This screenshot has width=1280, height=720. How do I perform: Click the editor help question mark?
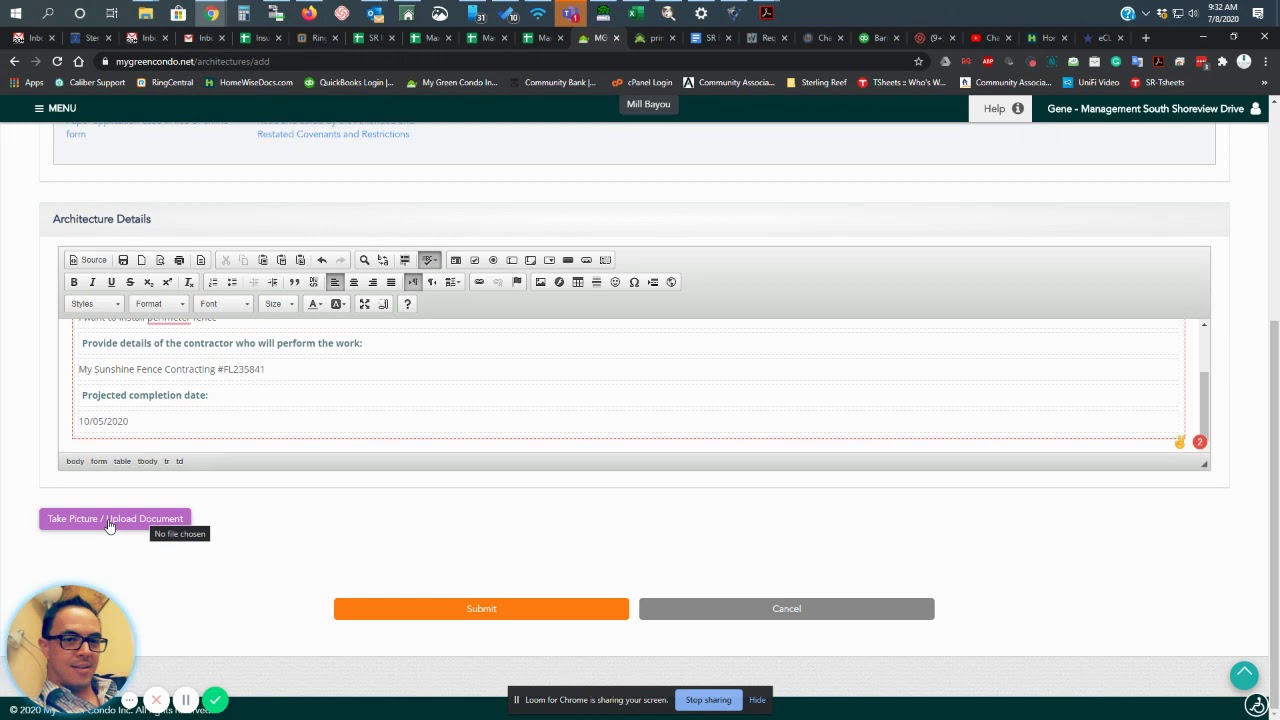407,304
